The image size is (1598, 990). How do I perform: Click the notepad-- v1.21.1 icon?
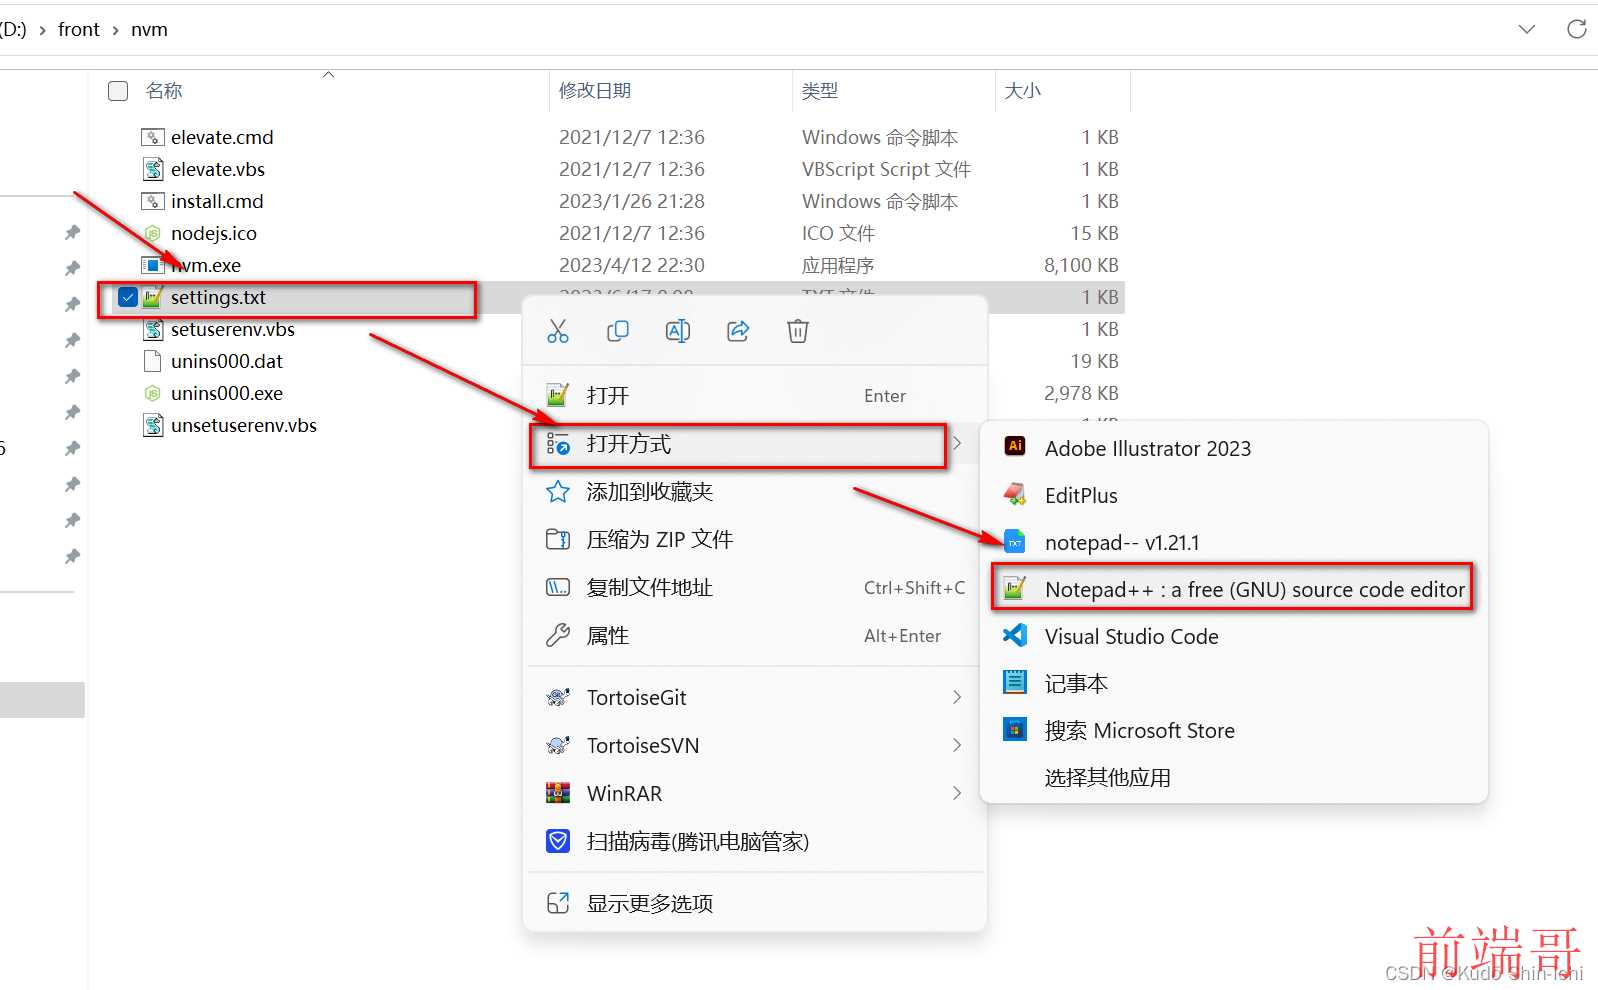pyautogui.click(x=1015, y=541)
